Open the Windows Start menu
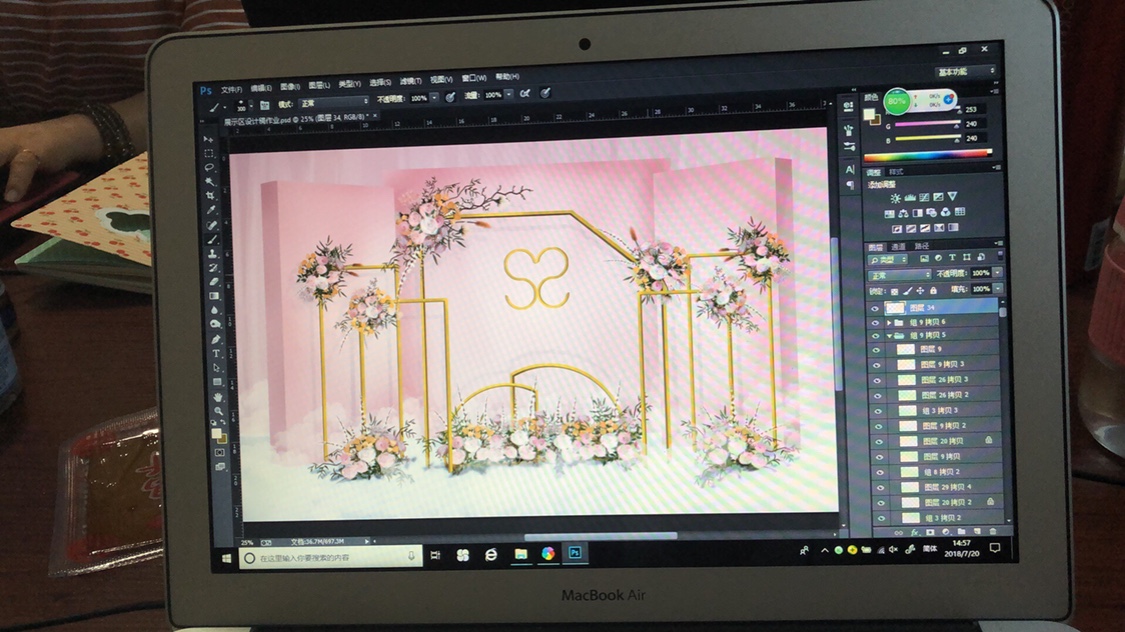The width and height of the screenshot is (1125, 632). click(227, 558)
